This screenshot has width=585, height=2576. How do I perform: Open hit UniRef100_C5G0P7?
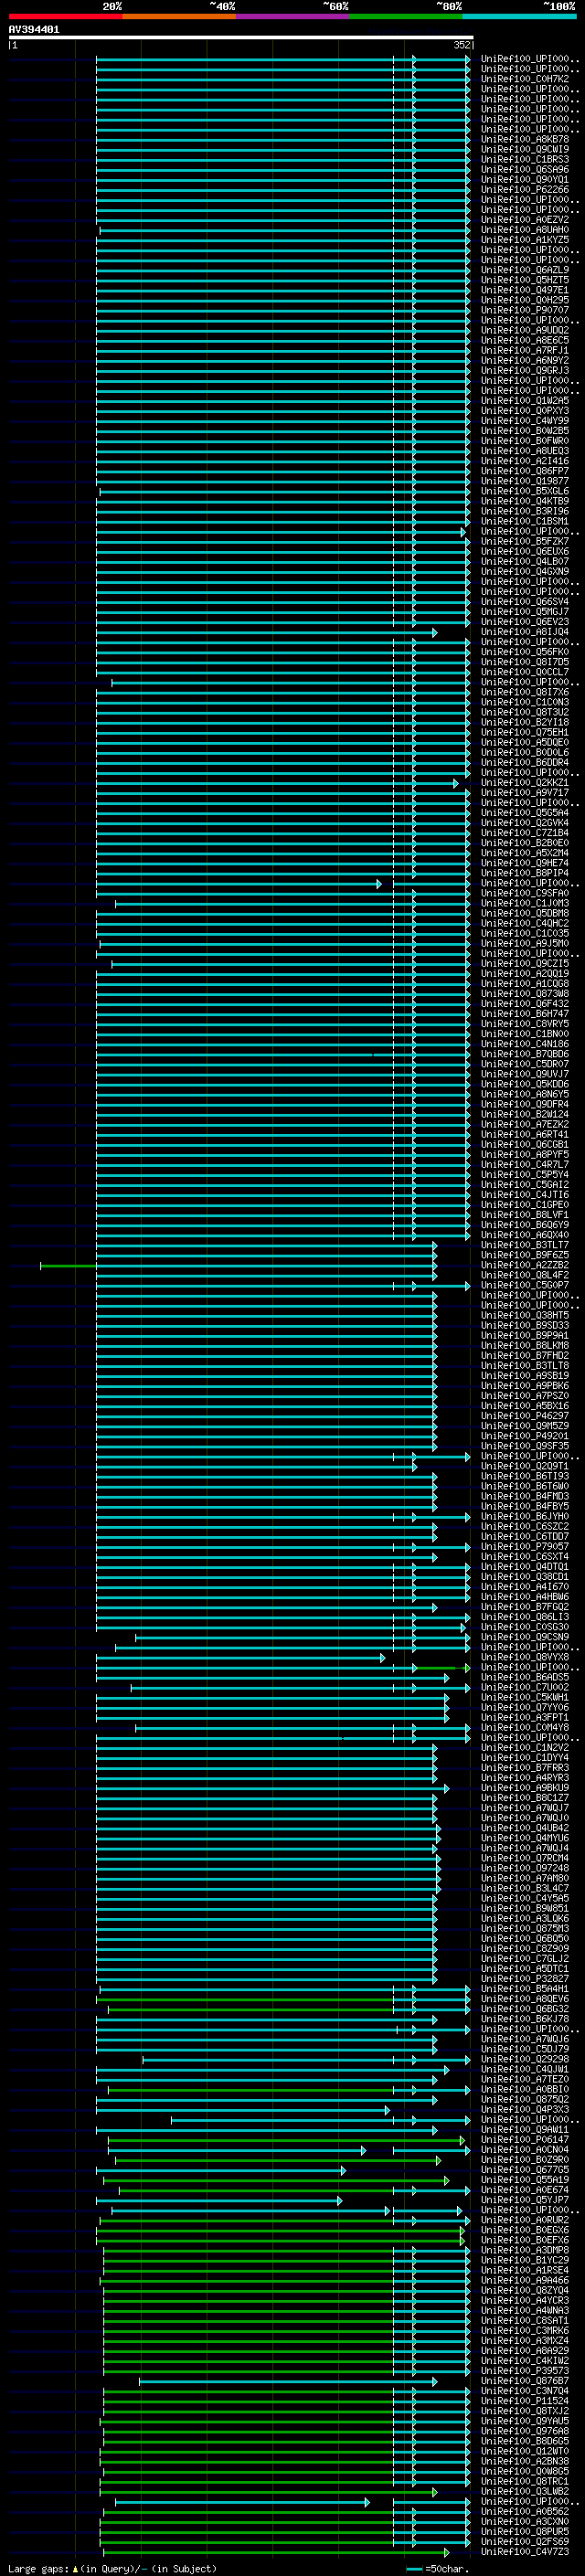pyautogui.click(x=525, y=1285)
